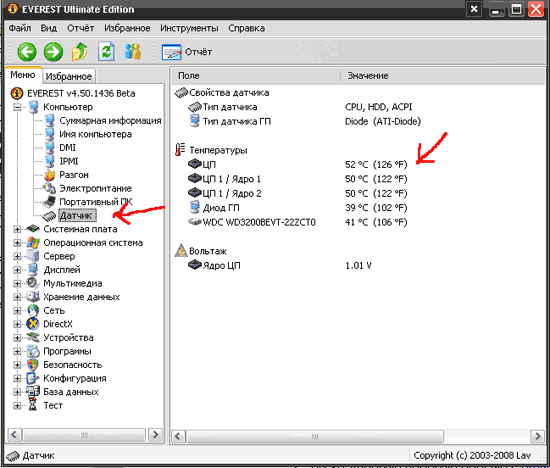Click the Конфигурация icon in tree
This screenshot has width=550, height=468.
(x=33, y=379)
